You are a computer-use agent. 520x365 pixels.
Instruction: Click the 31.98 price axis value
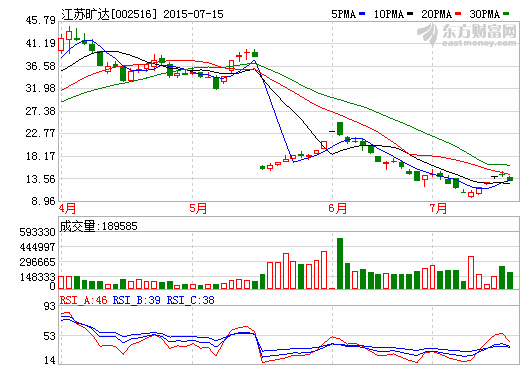click(41, 88)
